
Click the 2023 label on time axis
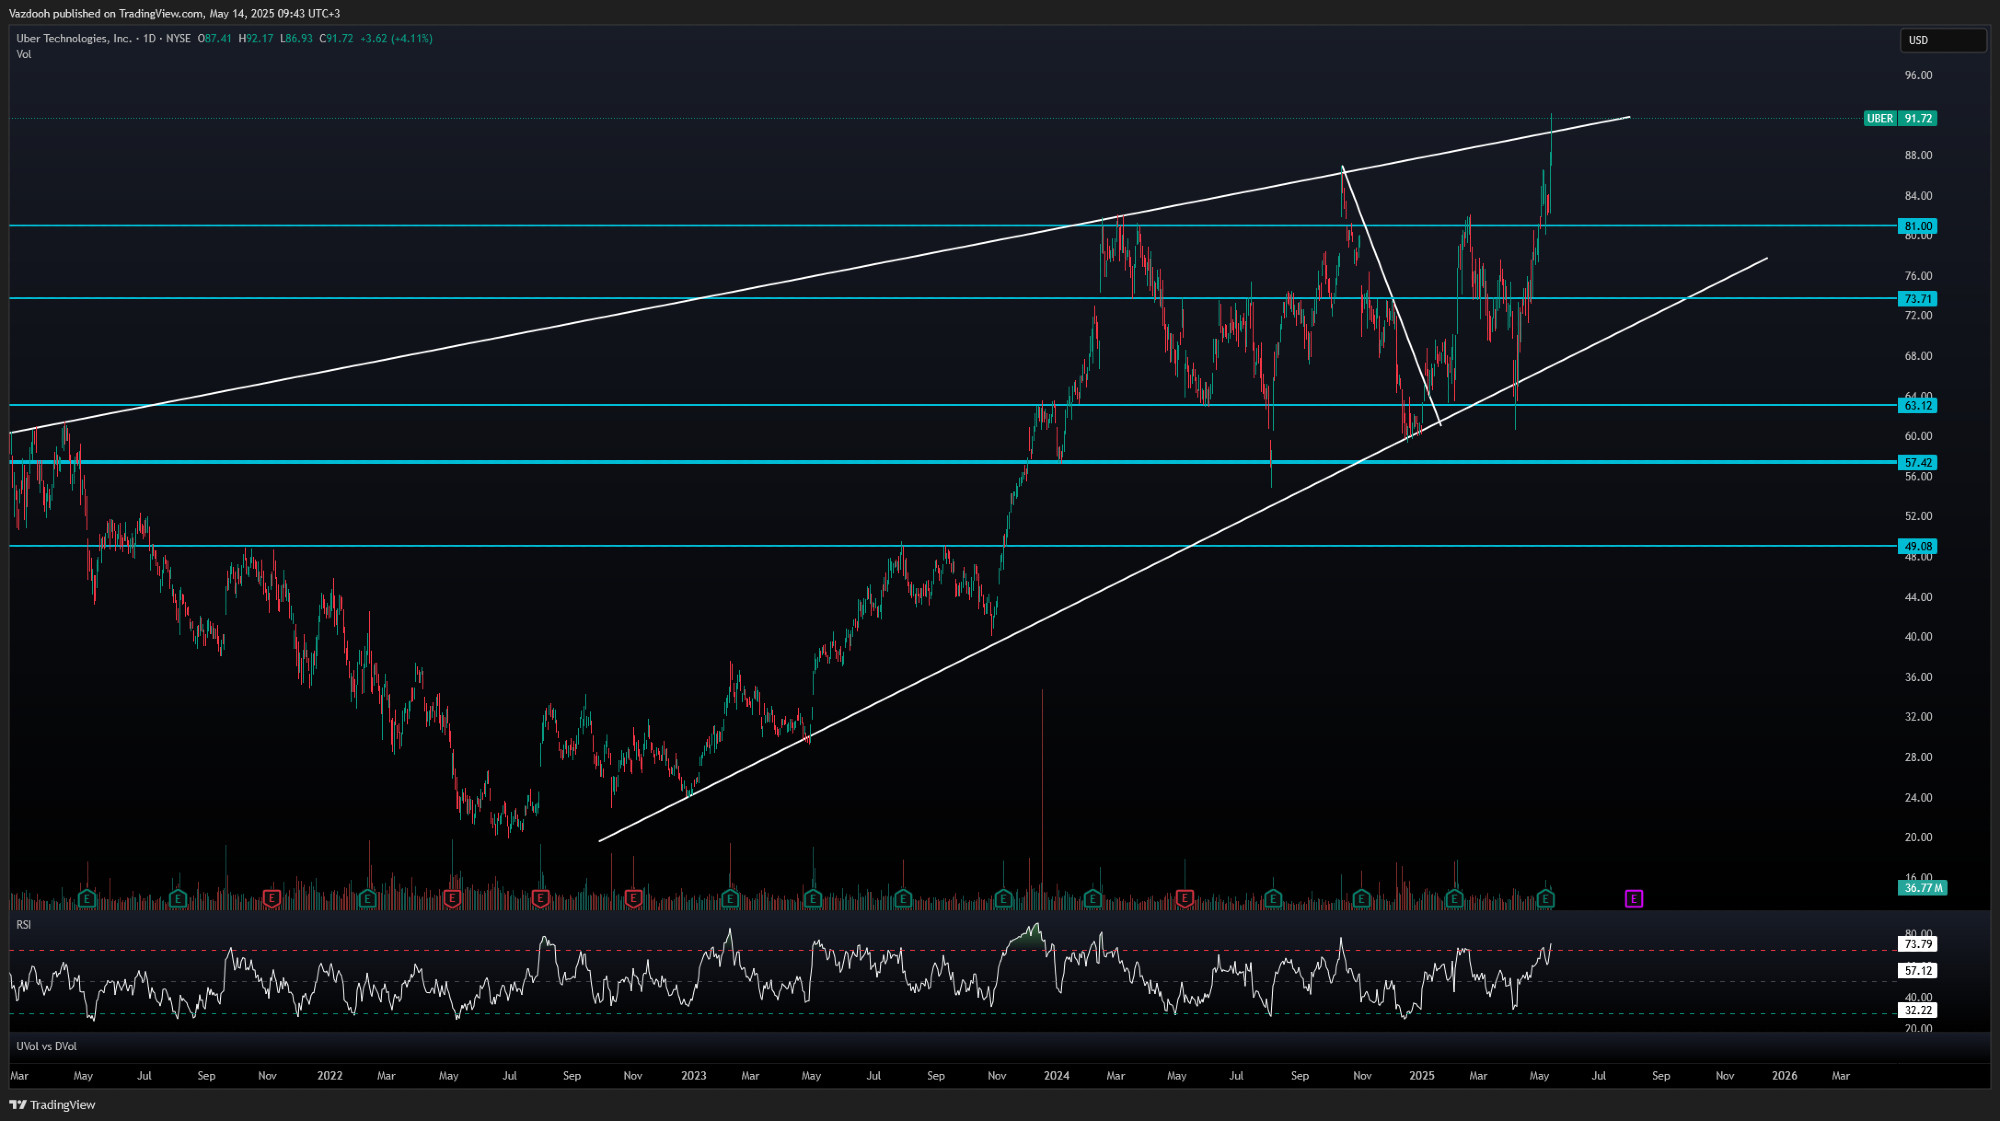[x=694, y=1076]
